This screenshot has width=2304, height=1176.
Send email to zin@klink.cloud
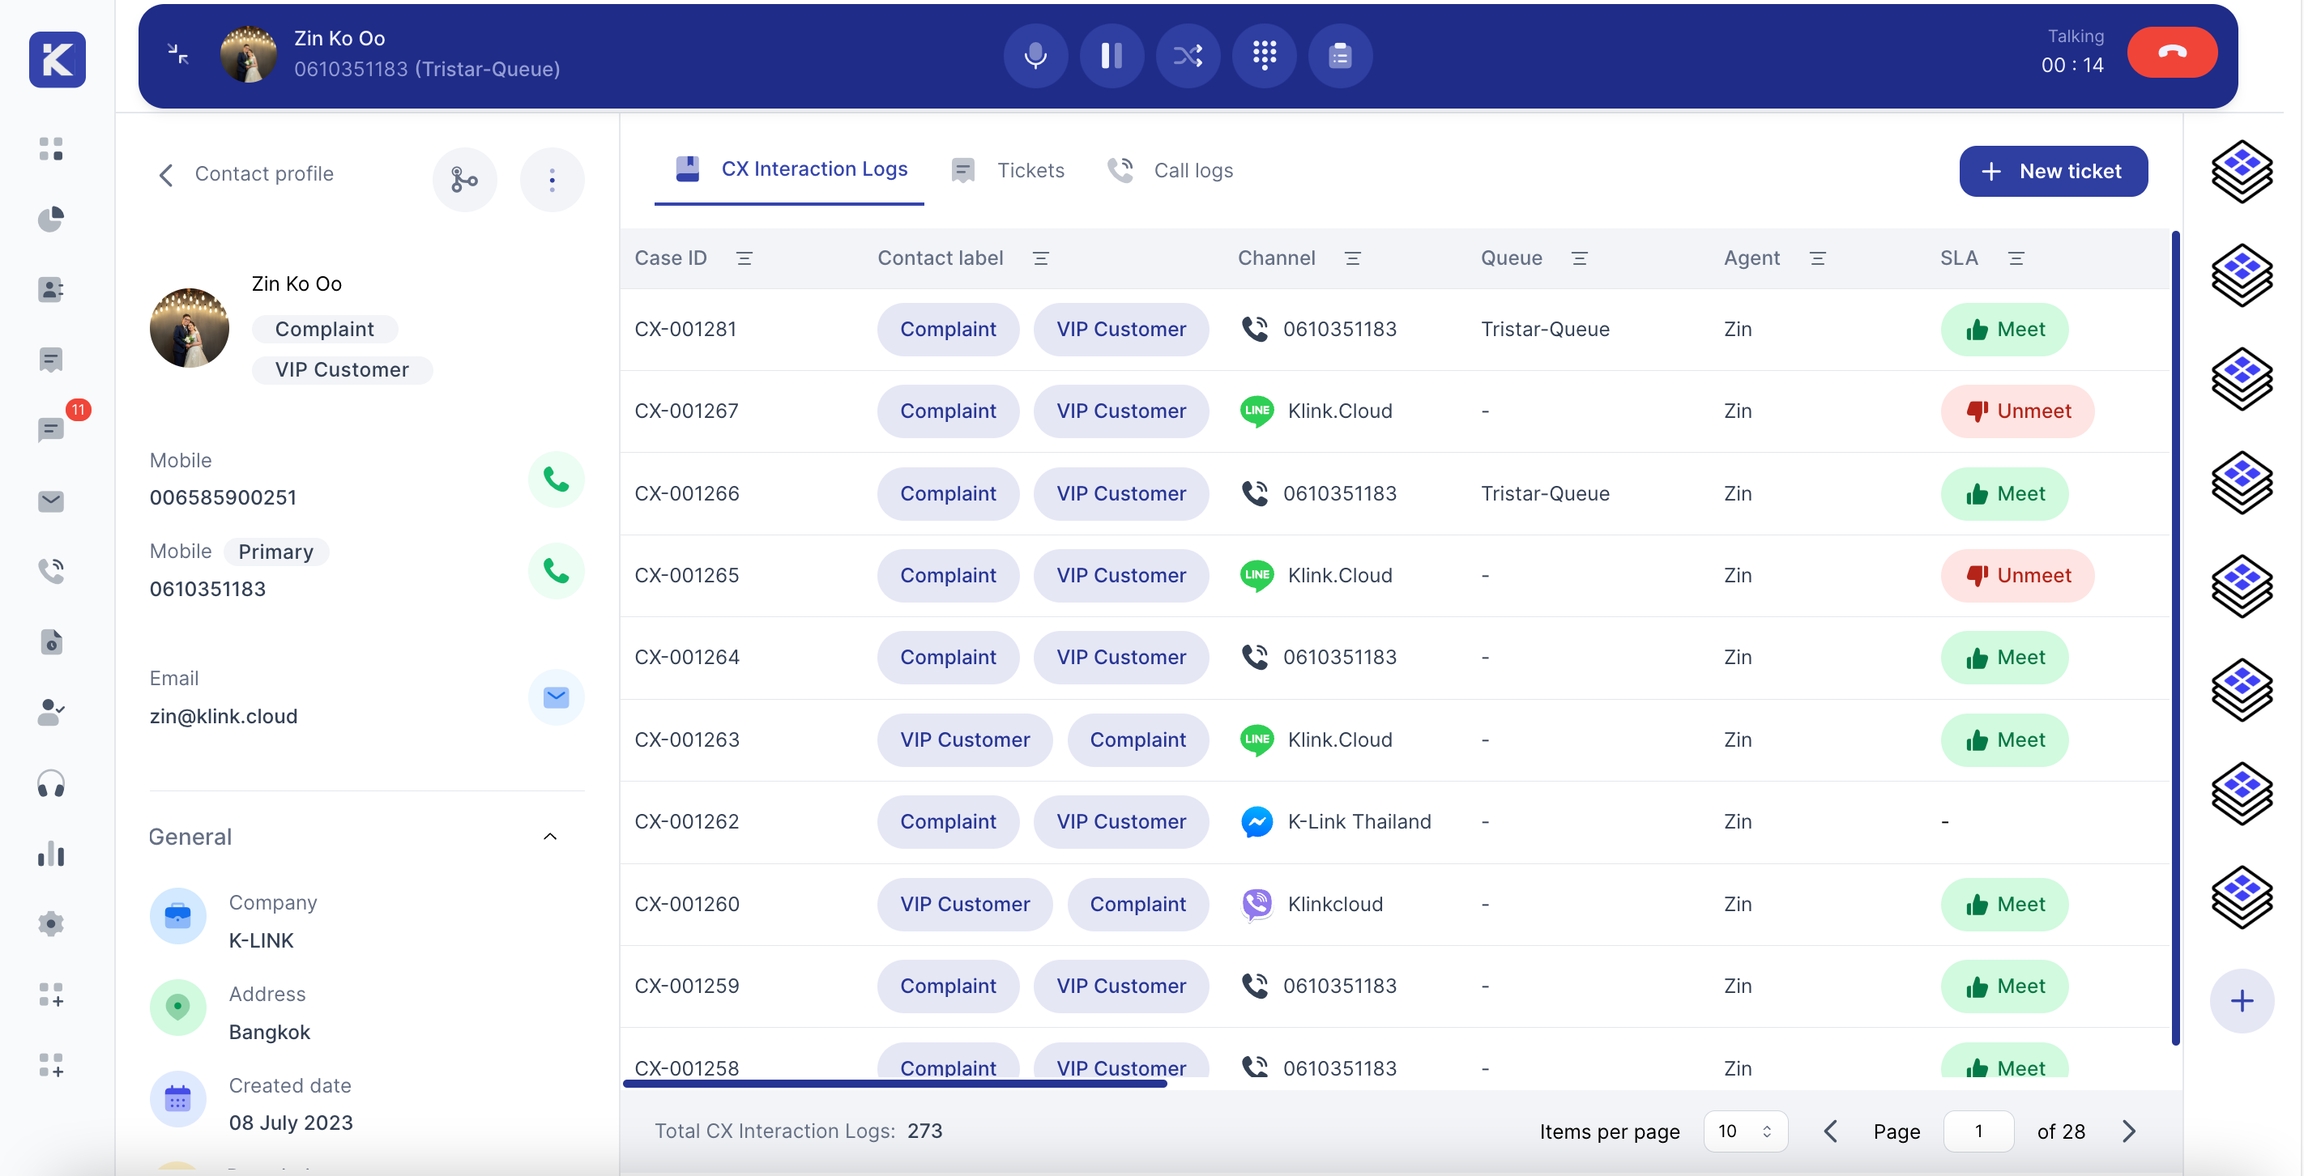pos(556,697)
